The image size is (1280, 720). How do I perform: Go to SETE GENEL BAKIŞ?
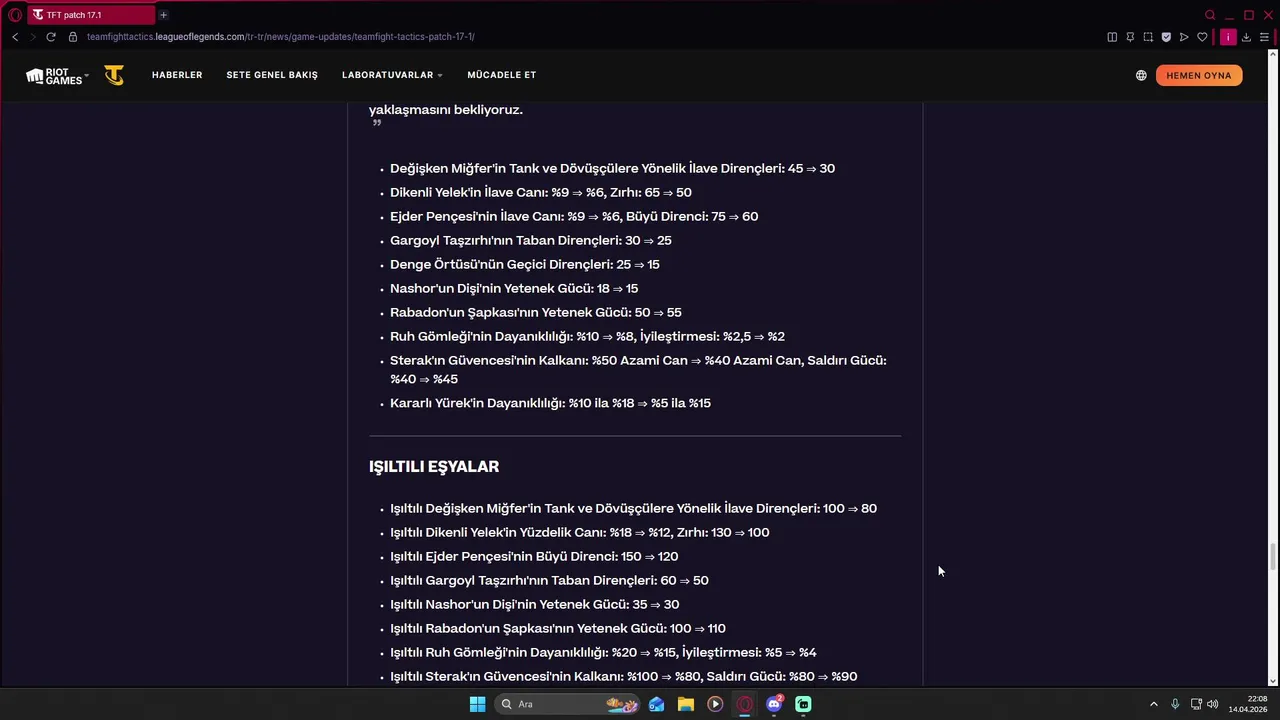pos(272,75)
